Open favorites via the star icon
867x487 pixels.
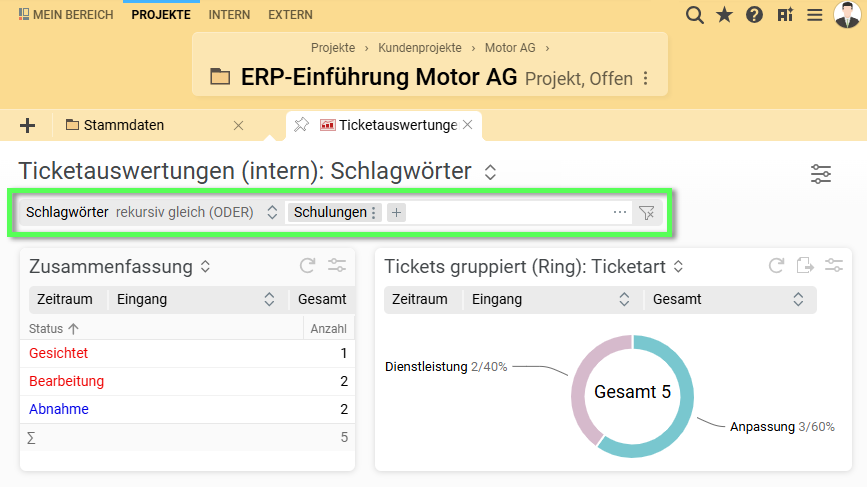724,15
